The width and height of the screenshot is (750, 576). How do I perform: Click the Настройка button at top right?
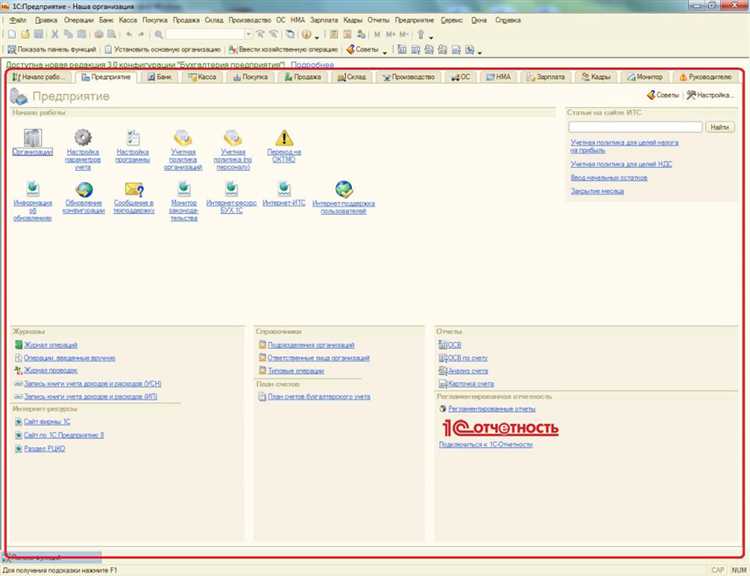[710, 95]
